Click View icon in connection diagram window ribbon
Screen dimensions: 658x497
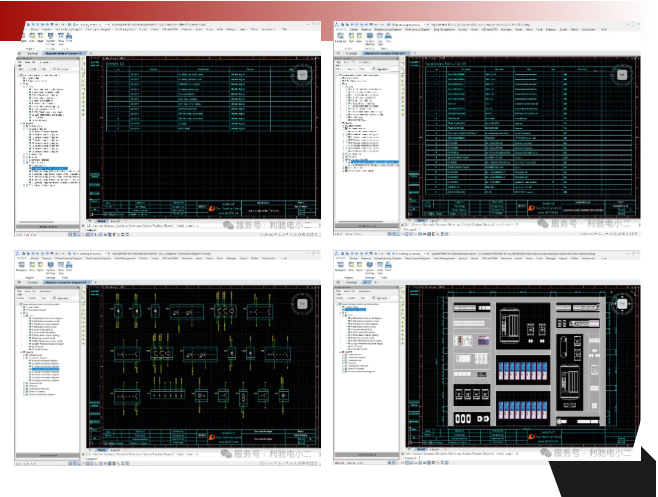[32, 267]
